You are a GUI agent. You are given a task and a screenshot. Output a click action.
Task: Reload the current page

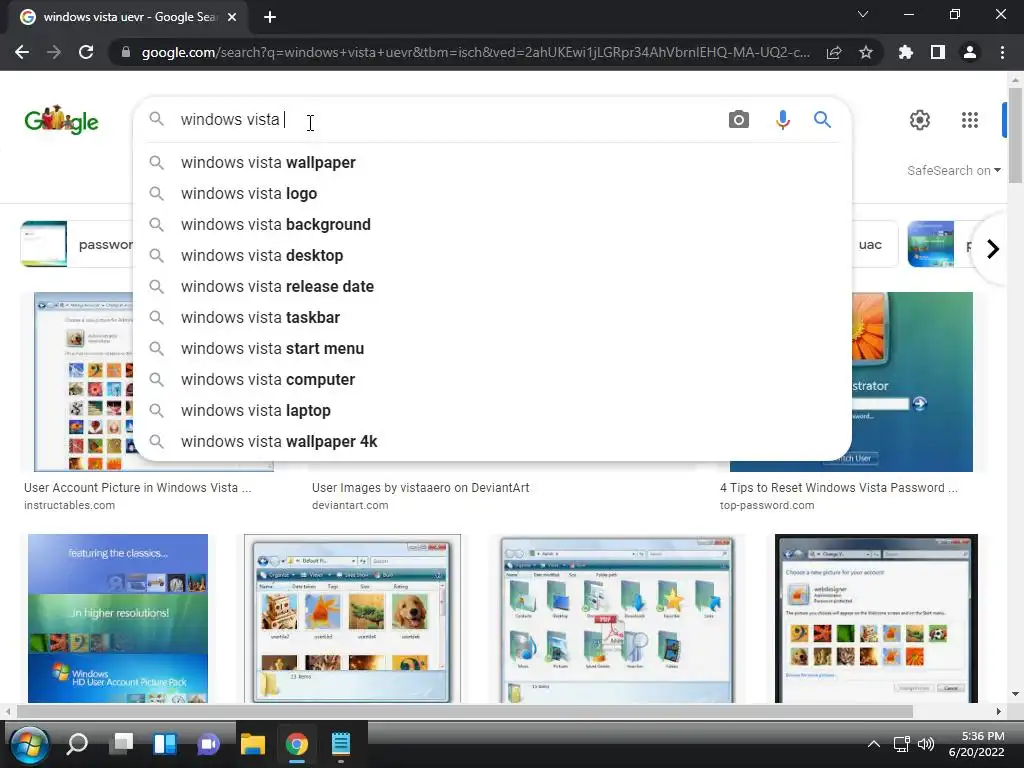click(86, 52)
